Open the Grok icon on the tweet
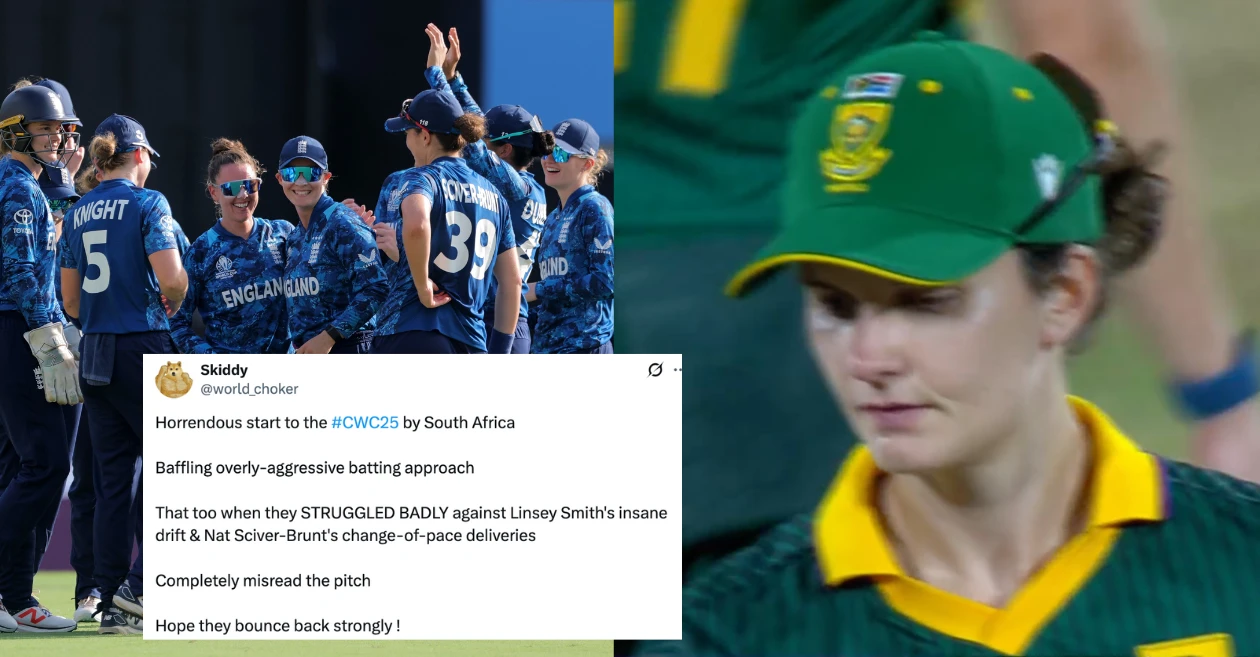The height and width of the screenshot is (657, 1260). click(x=655, y=370)
